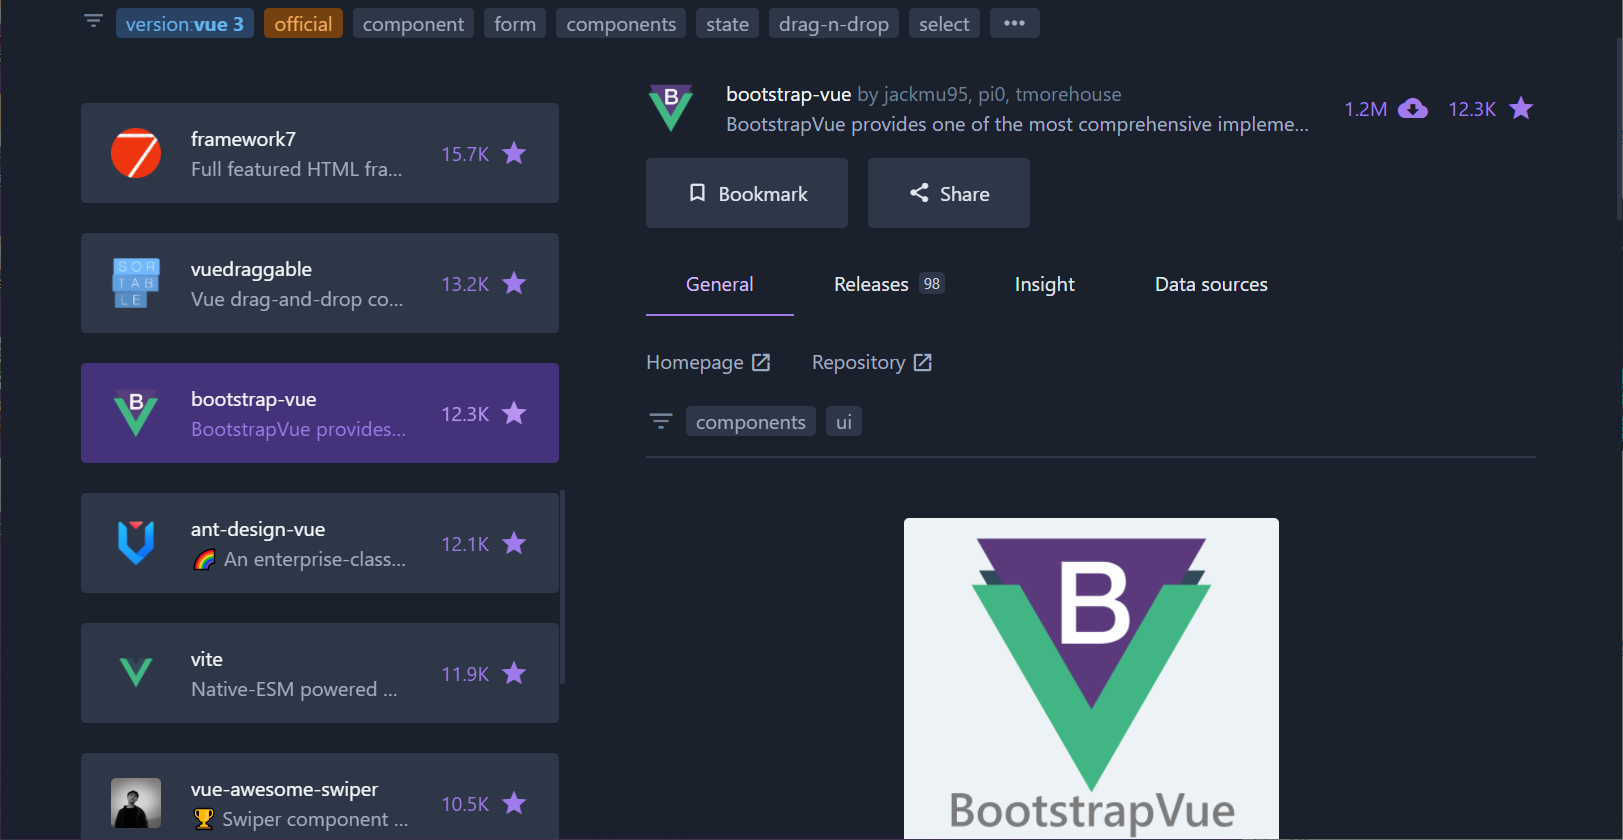
Task: Open the Repository link
Action: (x=872, y=362)
